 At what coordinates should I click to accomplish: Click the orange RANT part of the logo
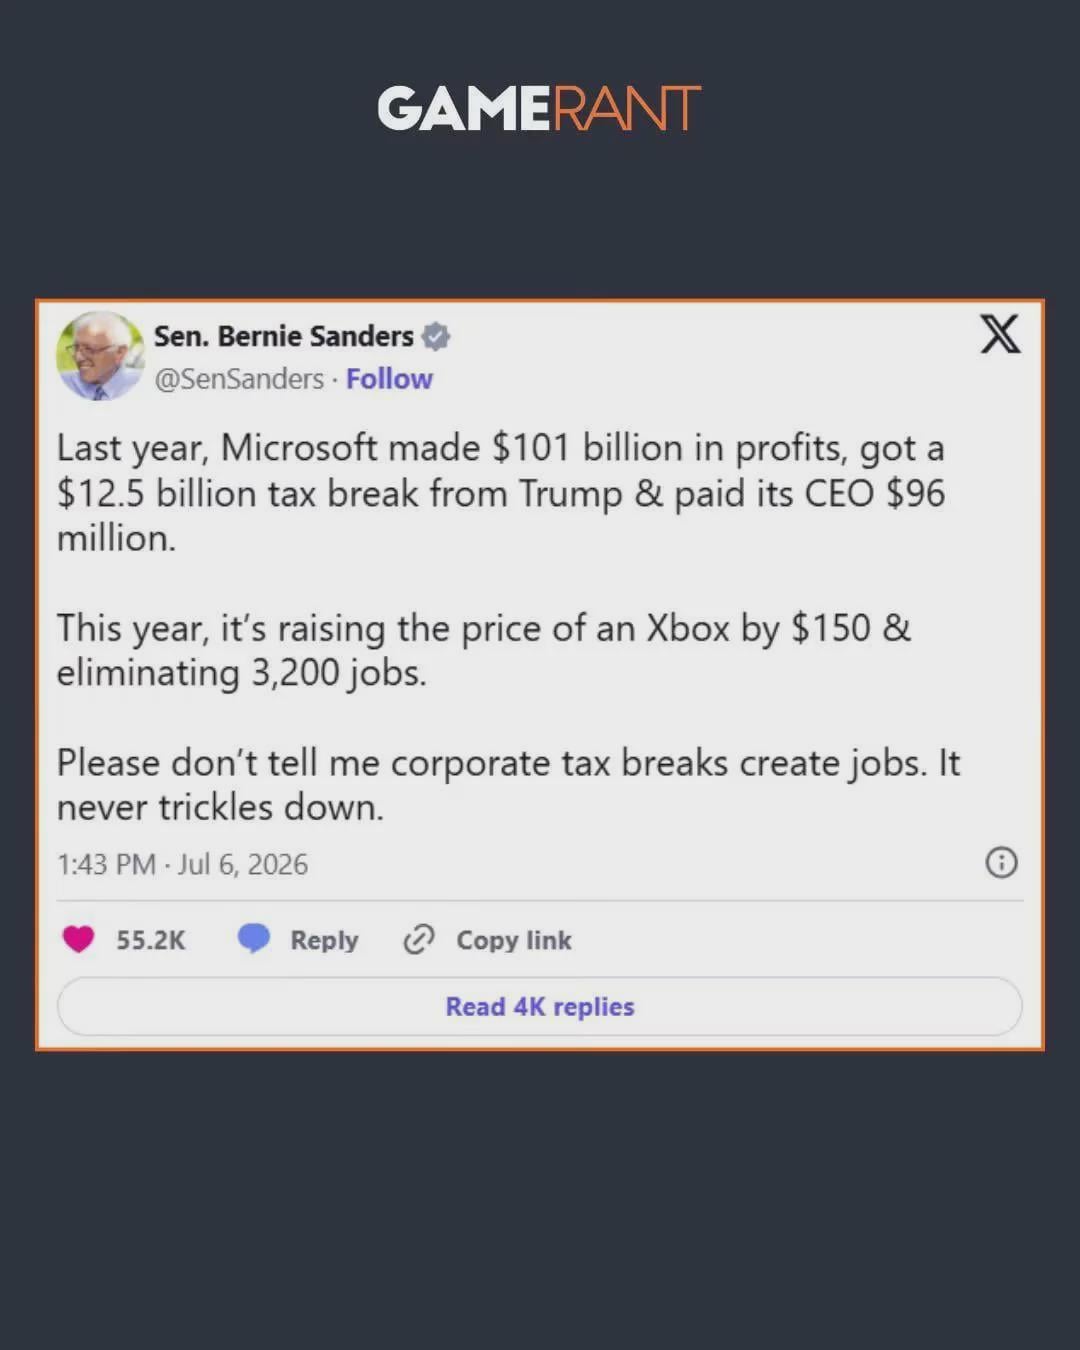627,108
